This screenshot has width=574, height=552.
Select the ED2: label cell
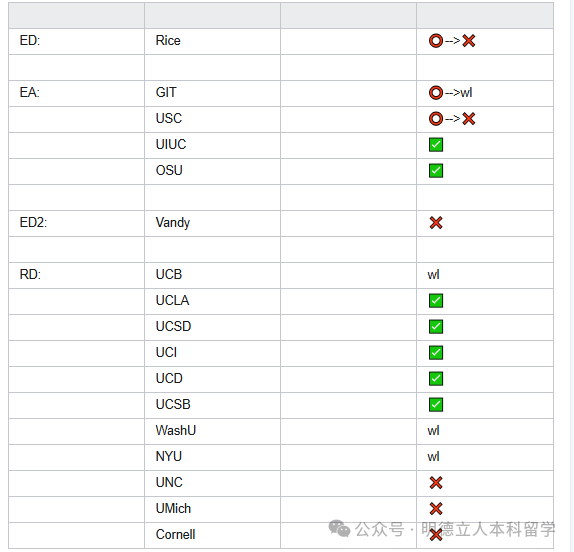tap(77, 223)
